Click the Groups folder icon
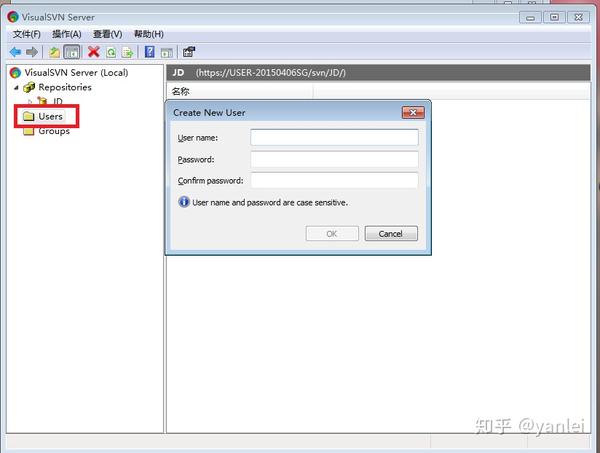The image size is (600, 453). tap(28, 131)
